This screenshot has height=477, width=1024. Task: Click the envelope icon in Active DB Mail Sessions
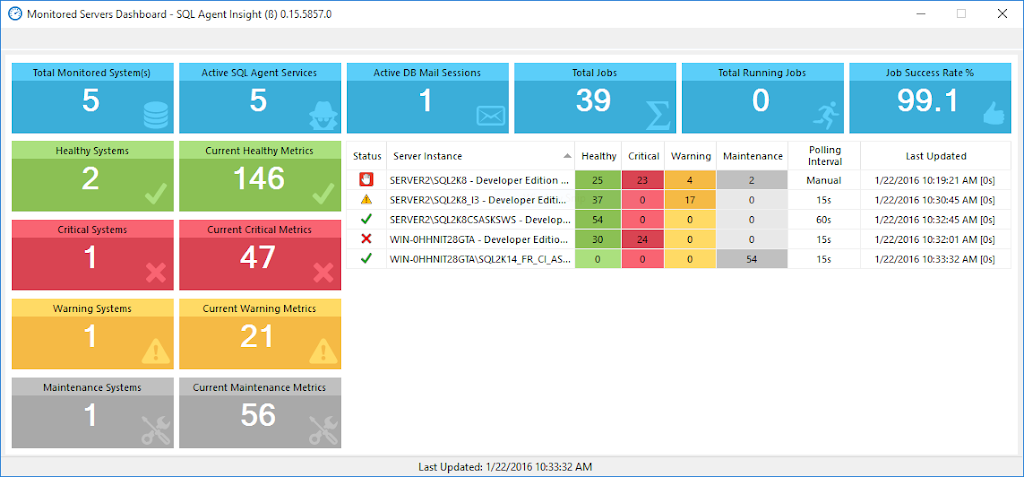(x=491, y=116)
